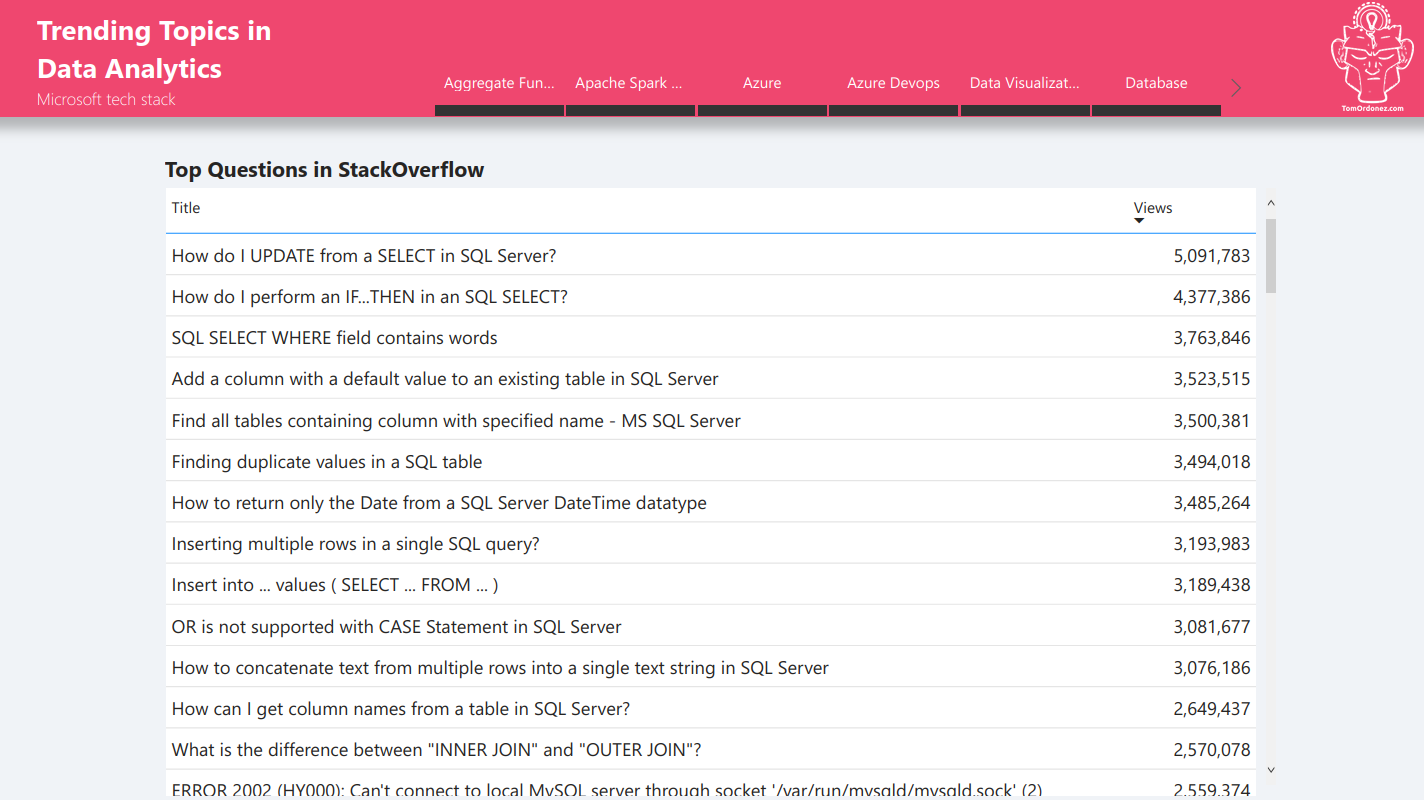
Task: Select row How to return only the Date
Action: [711, 502]
